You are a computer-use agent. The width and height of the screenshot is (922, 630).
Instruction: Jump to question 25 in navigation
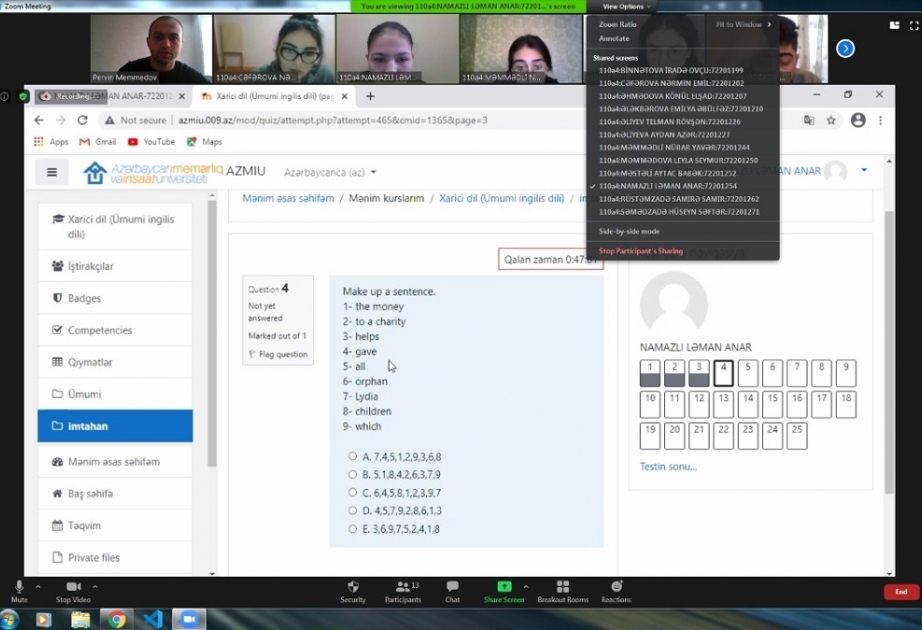pyautogui.click(x=797, y=436)
